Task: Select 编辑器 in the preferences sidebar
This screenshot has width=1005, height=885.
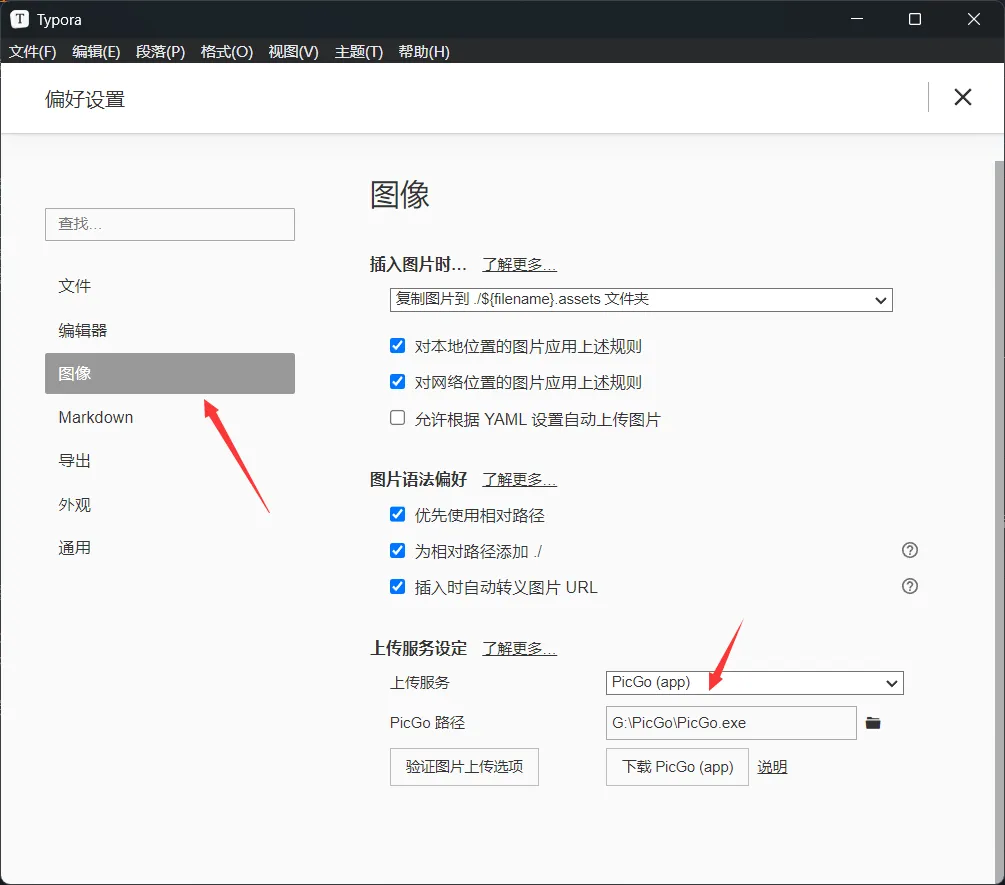Action: coord(170,330)
